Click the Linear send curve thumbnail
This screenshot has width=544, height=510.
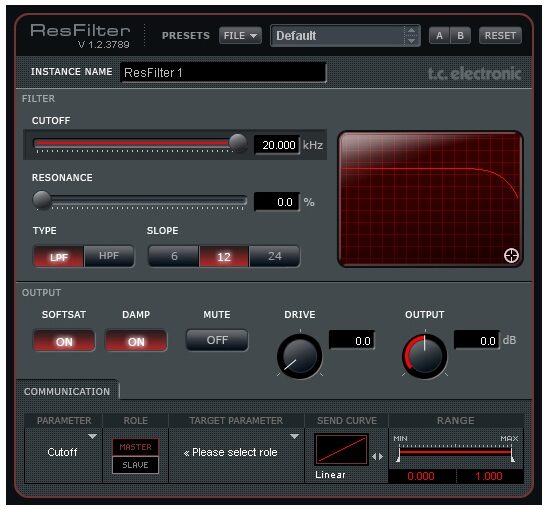341,449
